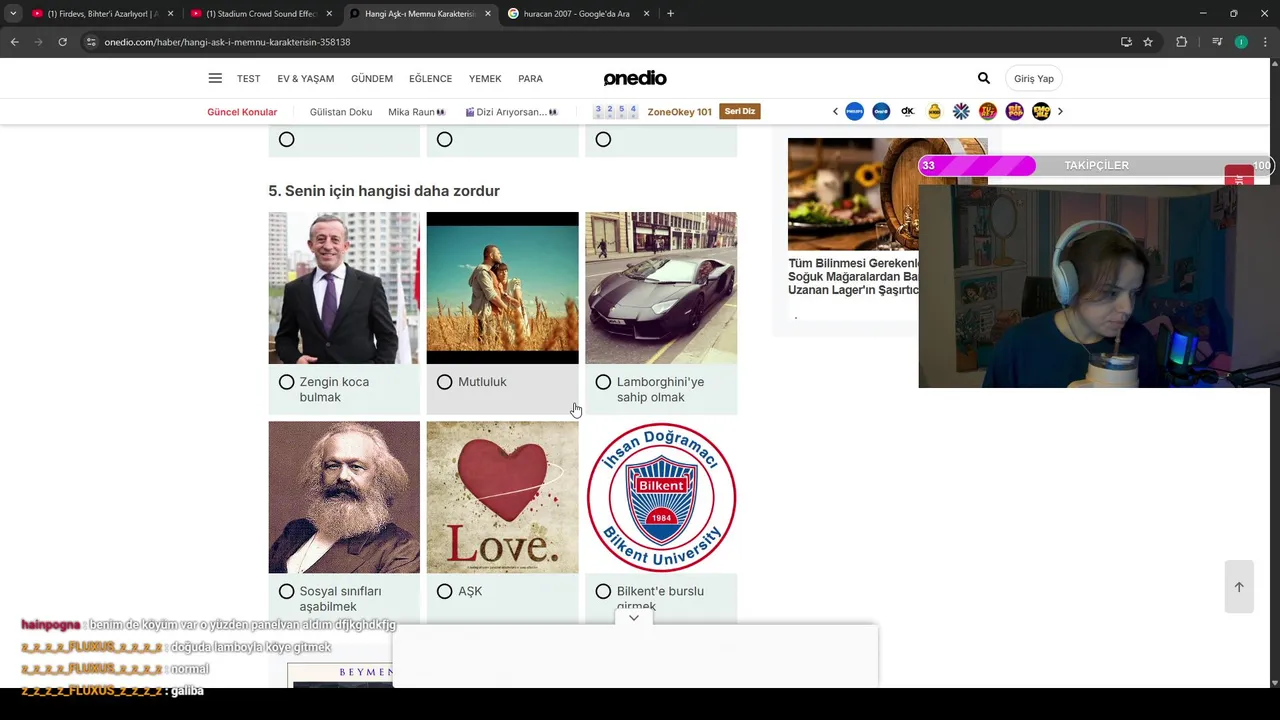Open the Gülistan Doku topic
The image size is (1280, 720).
[341, 112]
